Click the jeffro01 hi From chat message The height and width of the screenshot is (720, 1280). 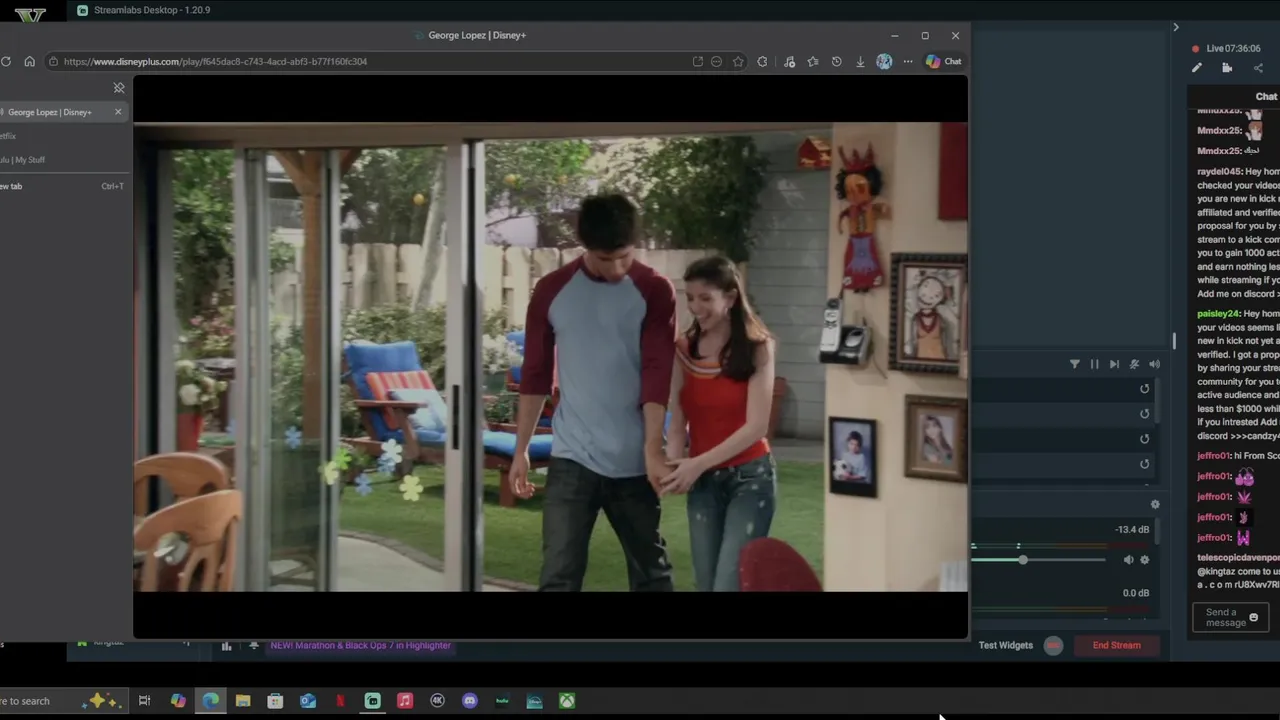pos(1238,456)
